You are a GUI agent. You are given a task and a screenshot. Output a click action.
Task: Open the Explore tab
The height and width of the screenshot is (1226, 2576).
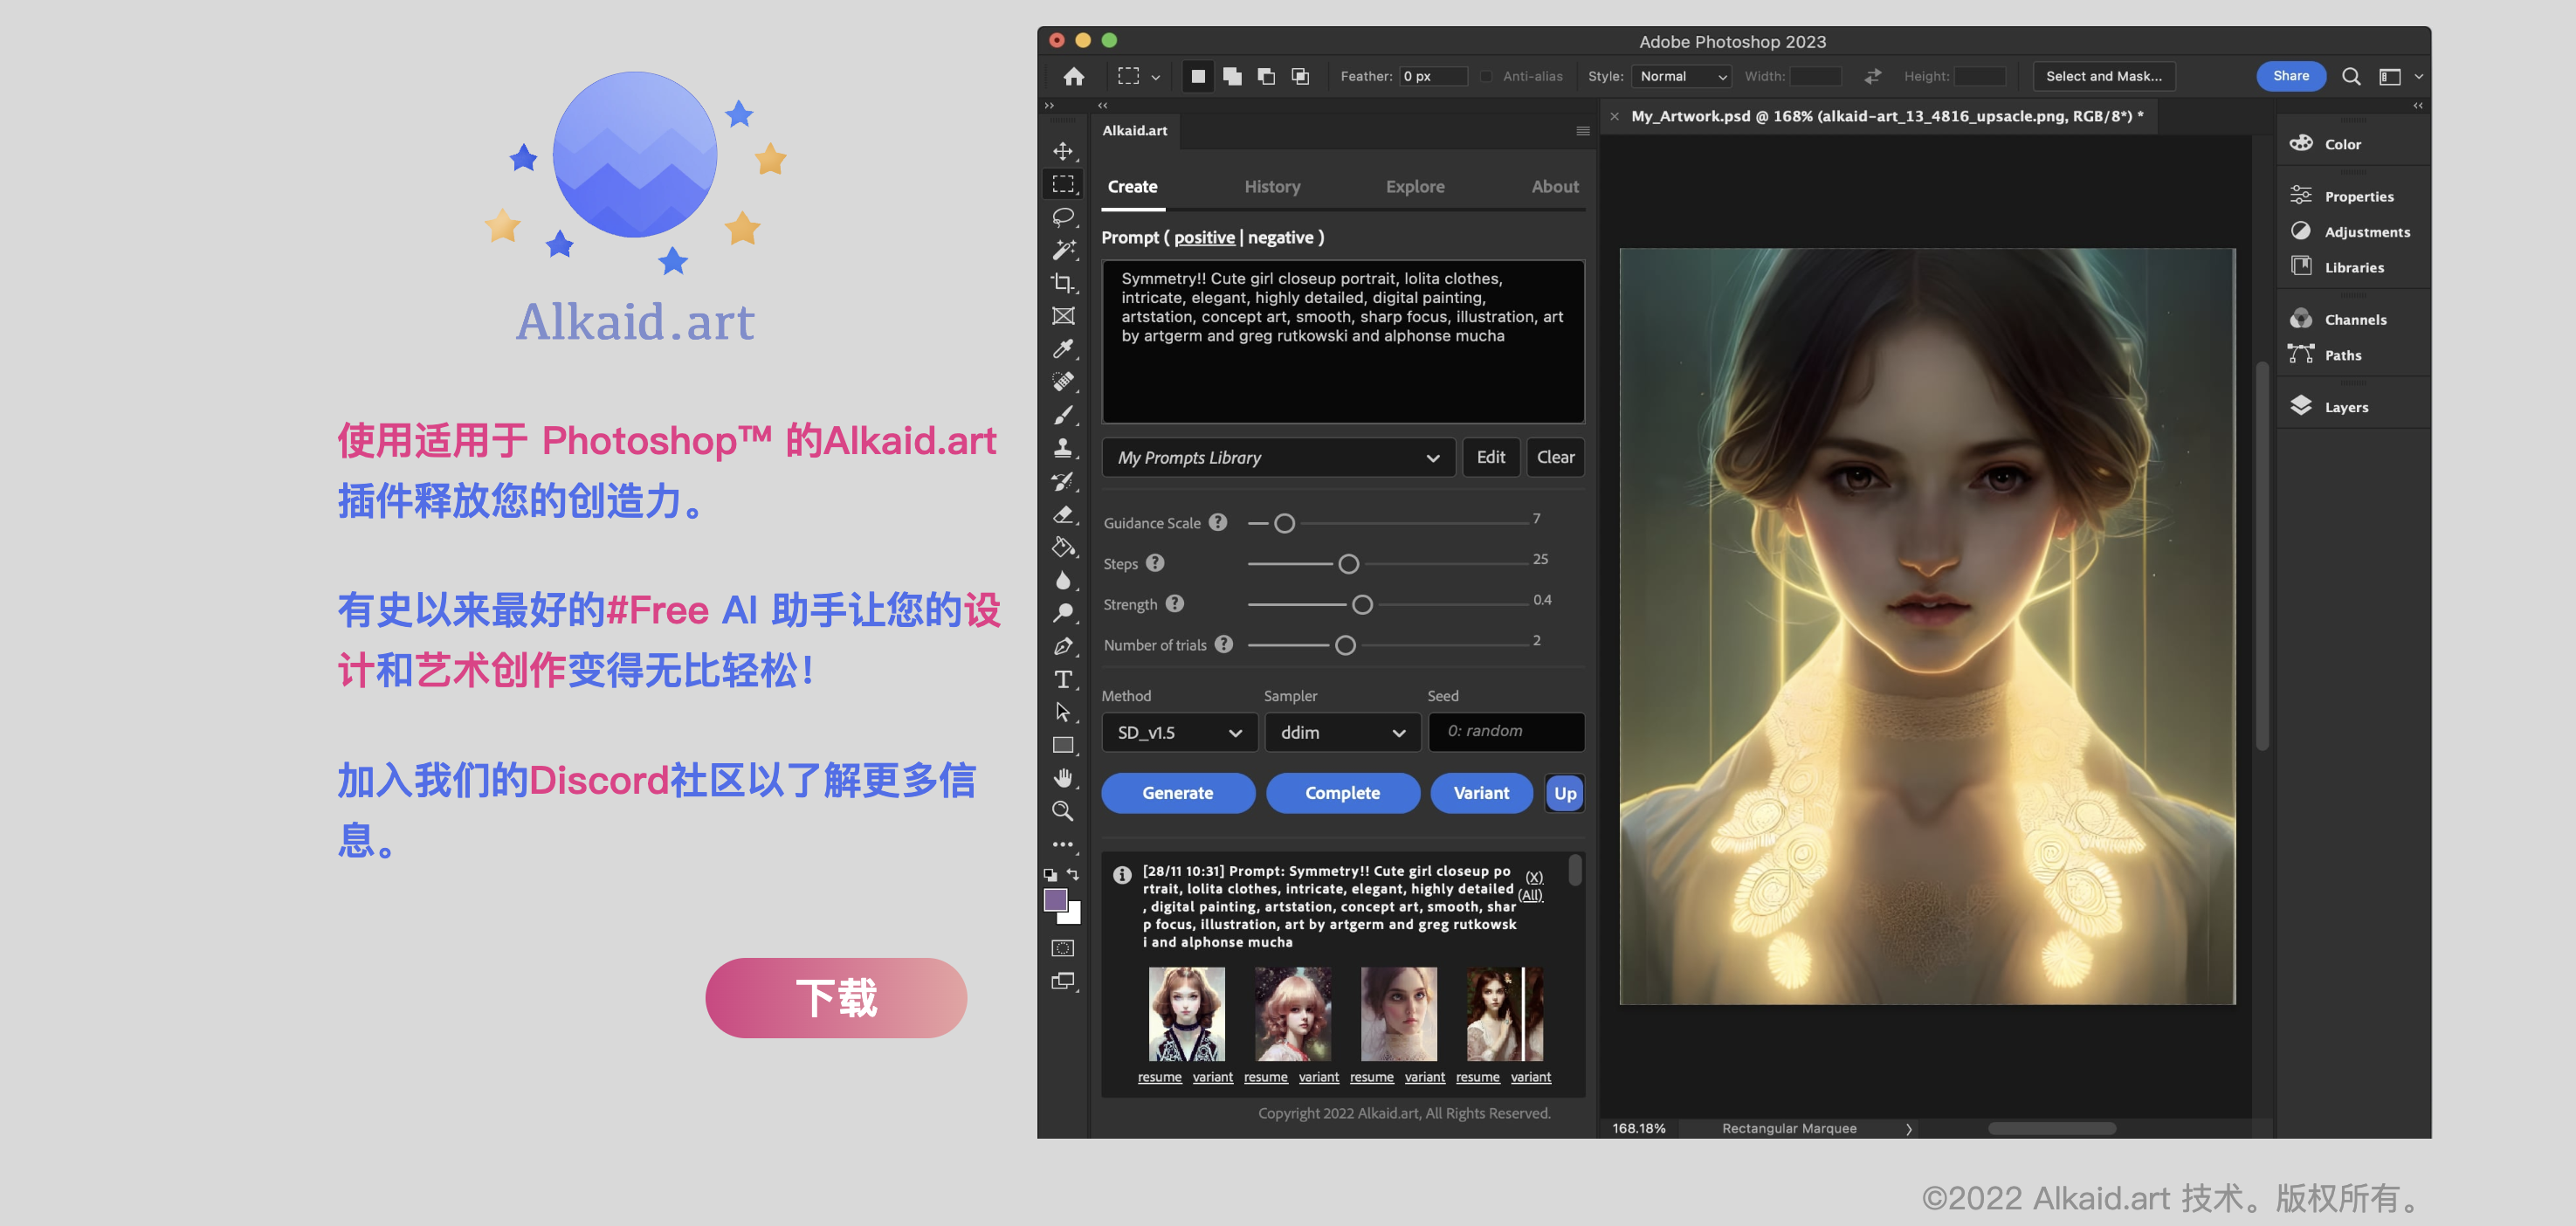pyautogui.click(x=1414, y=186)
